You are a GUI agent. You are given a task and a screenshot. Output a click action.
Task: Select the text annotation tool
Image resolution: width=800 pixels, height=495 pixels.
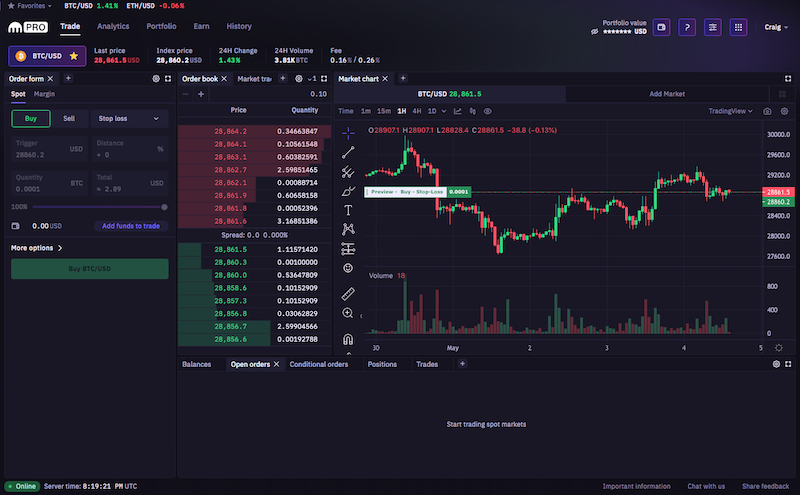coord(348,210)
